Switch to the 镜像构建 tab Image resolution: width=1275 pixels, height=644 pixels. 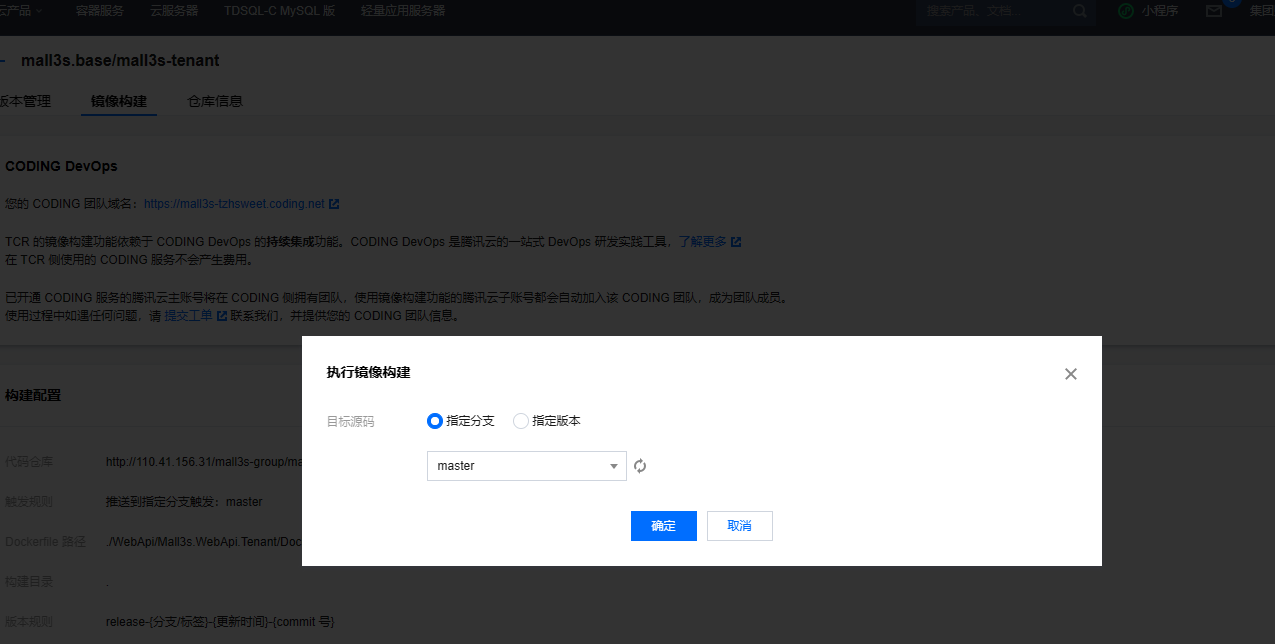(x=119, y=101)
